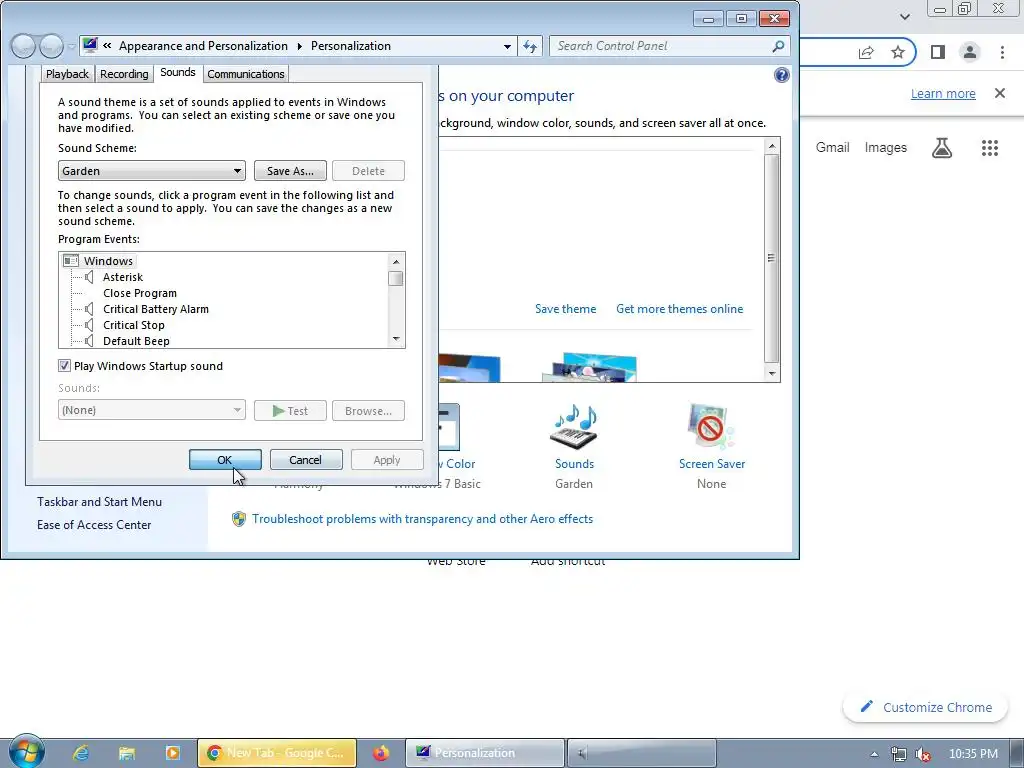
Task: Click the Program Events scrollbar up arrow
Action: (396, 261)
